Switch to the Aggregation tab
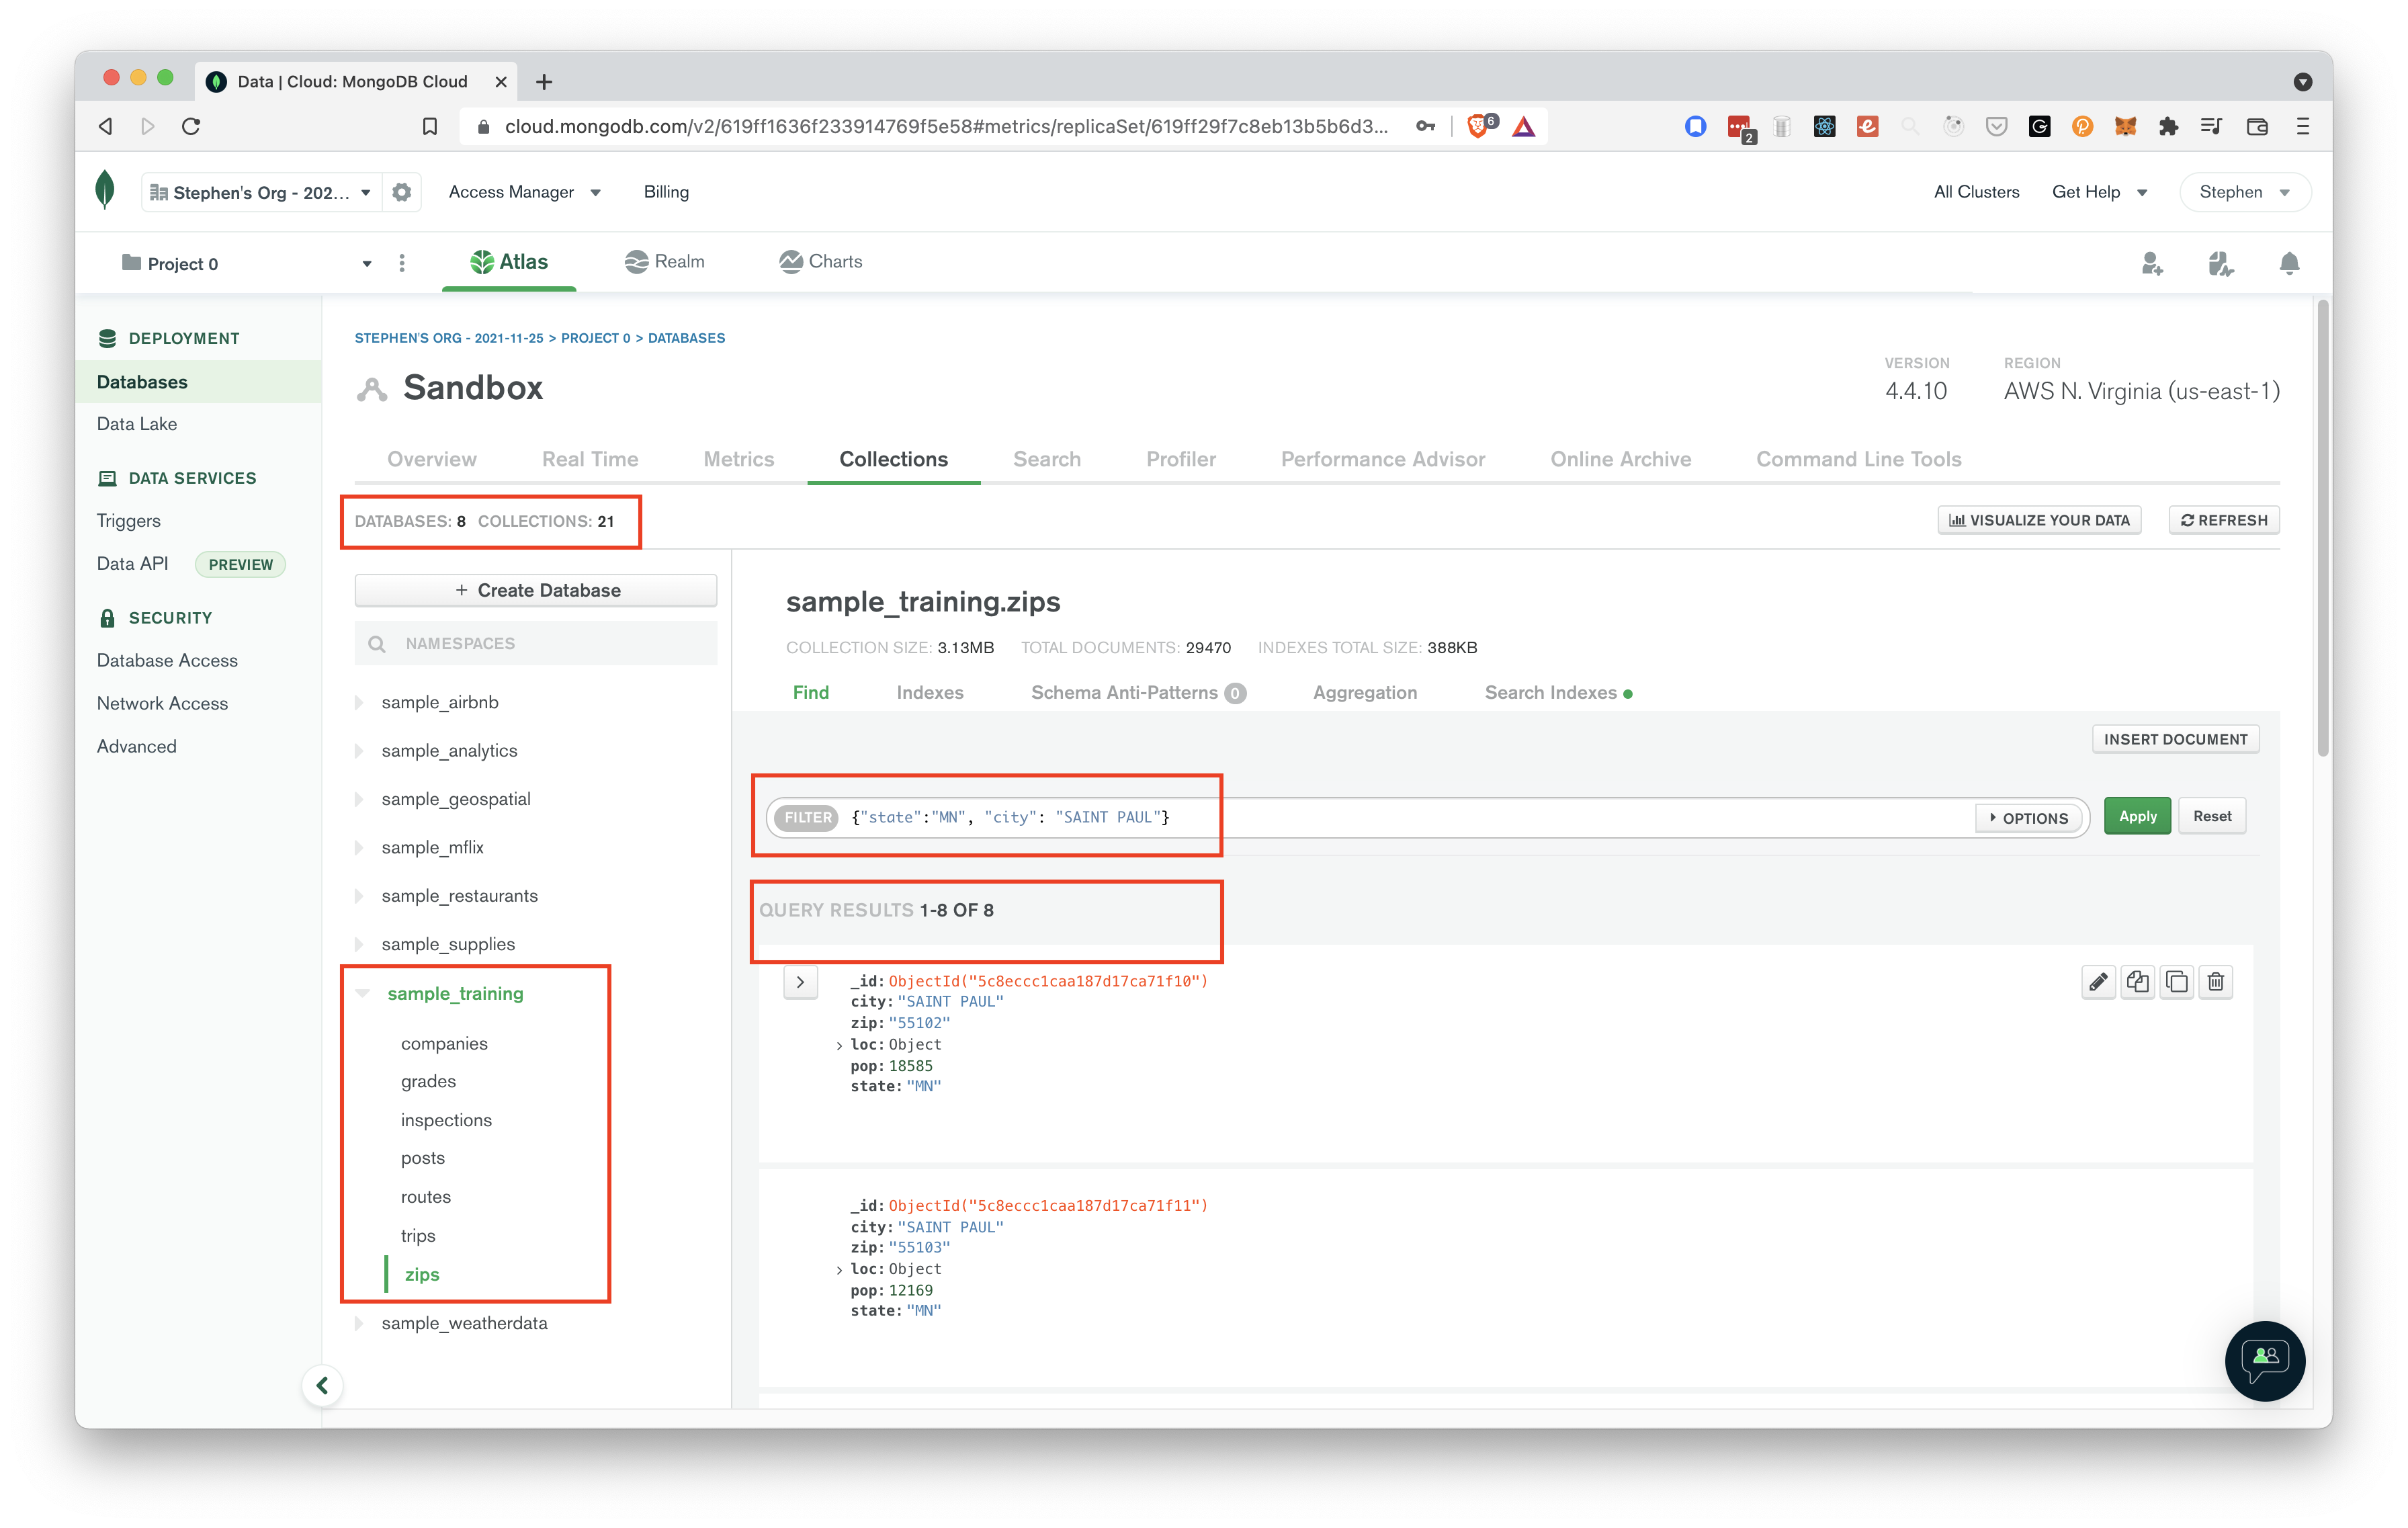This screenshot has height=1528, width=2408. tap(1365, 693)
